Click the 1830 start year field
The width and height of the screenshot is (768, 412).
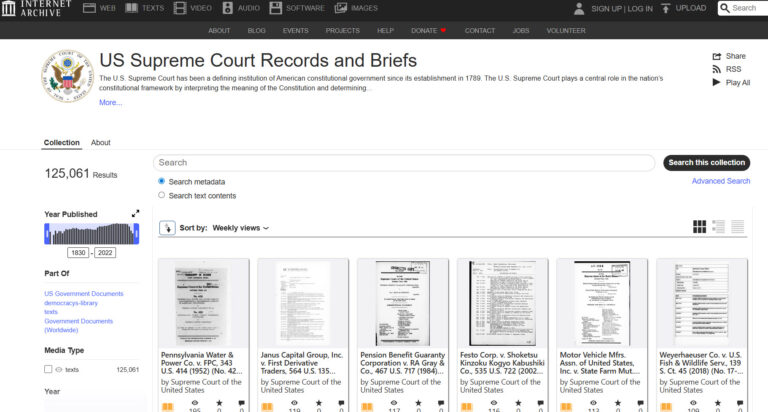pos(78,253)
